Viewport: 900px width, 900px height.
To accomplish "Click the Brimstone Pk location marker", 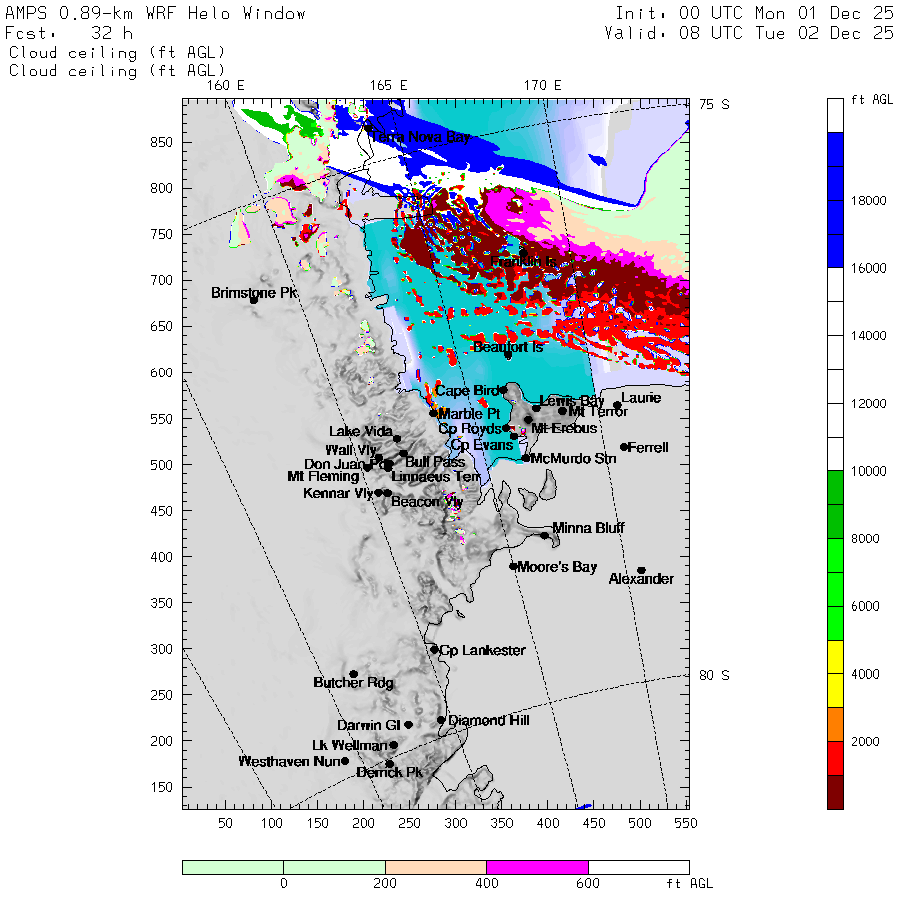I will (253, 300).
